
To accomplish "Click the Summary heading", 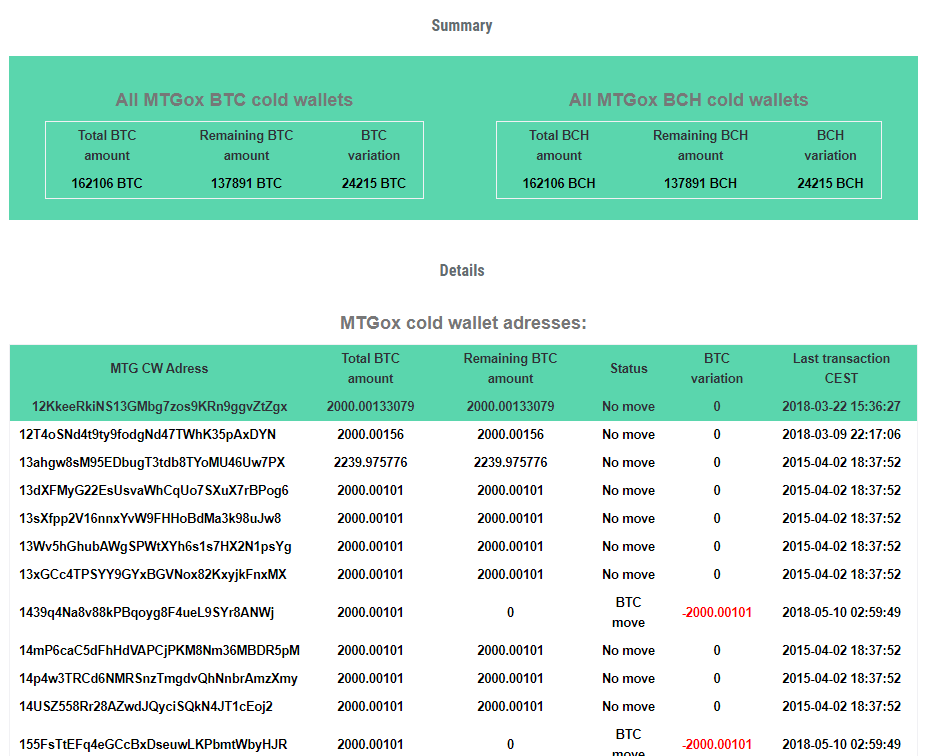I will tap(462, 25).
